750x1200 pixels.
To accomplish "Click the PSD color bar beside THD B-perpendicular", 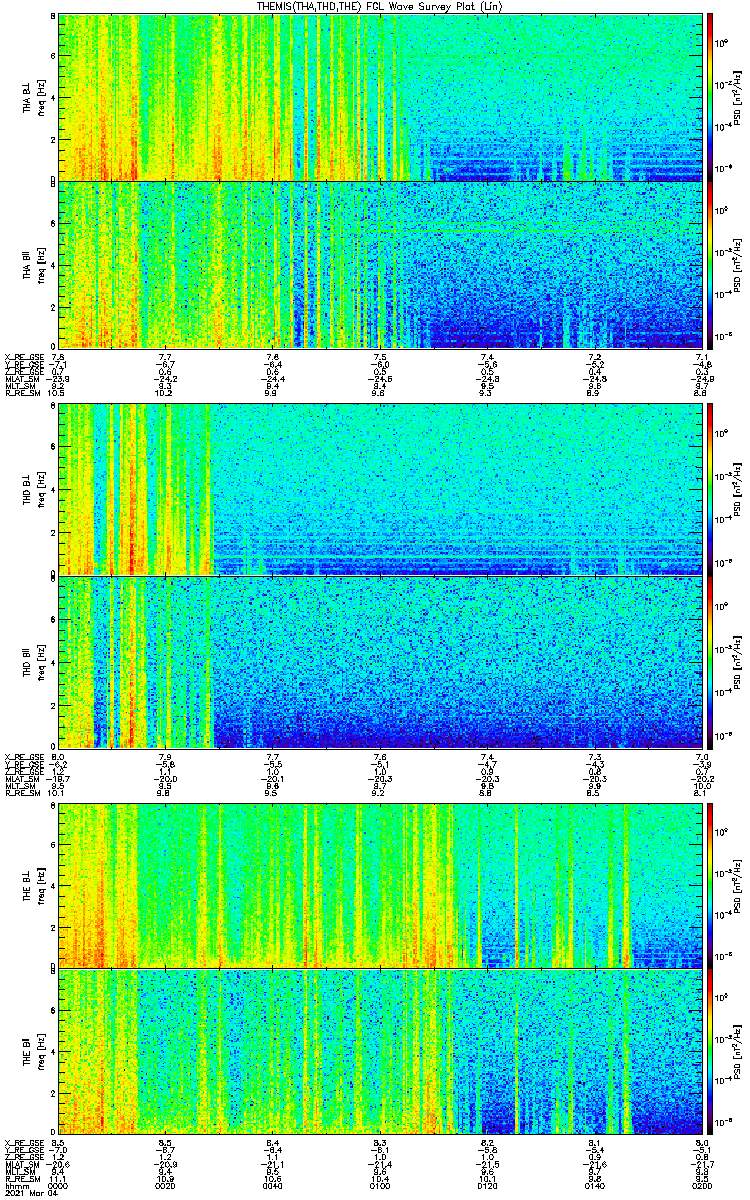I will tap(709, 488).
